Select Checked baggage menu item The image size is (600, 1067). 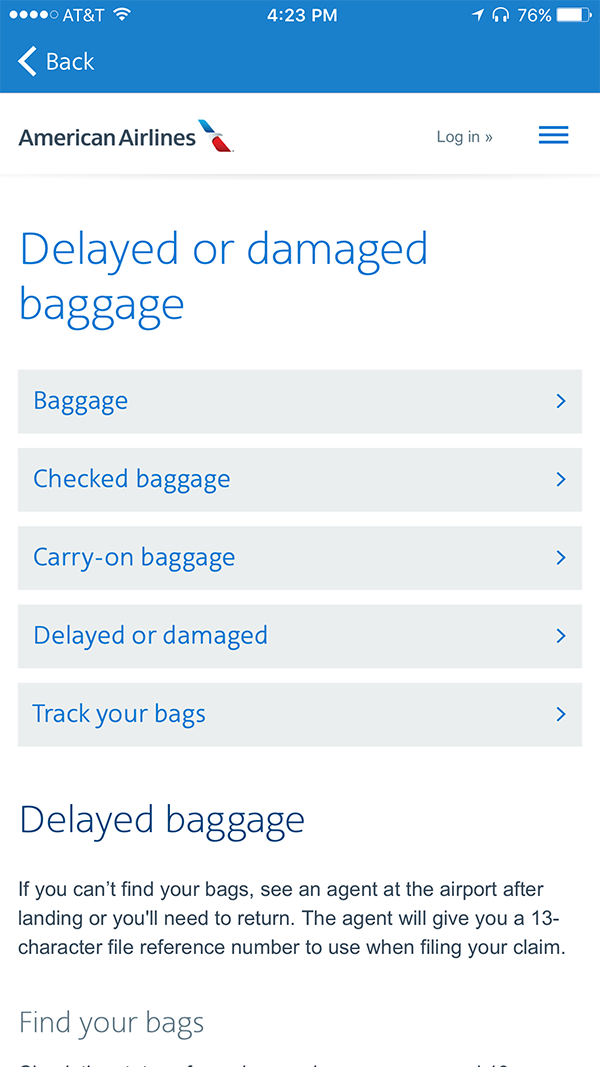click(132, 479)
